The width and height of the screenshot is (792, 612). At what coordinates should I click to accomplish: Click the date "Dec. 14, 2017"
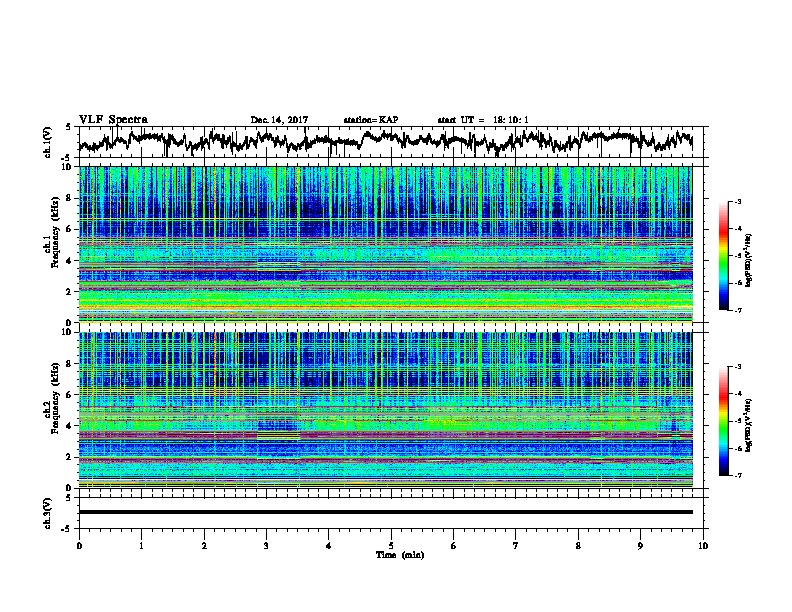point(279,120)
